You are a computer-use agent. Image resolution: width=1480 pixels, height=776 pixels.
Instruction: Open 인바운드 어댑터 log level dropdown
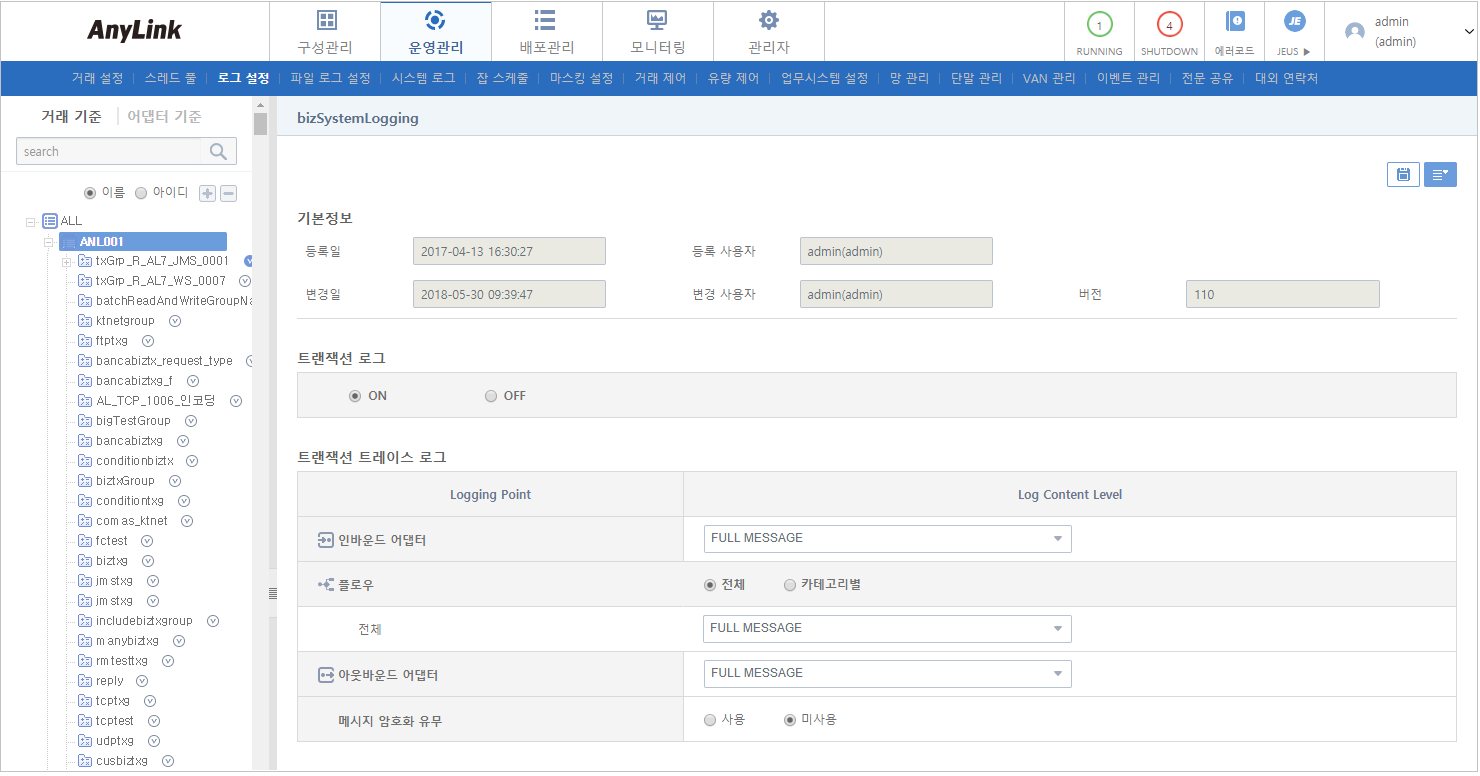887,539
